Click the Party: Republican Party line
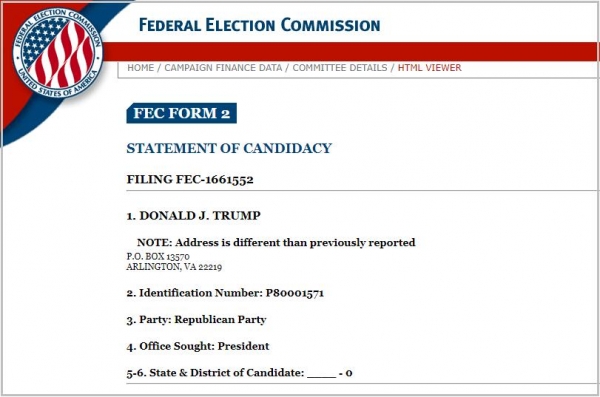Image resolution: width=600 pixels, height=397 pixels. pos(196,320)
